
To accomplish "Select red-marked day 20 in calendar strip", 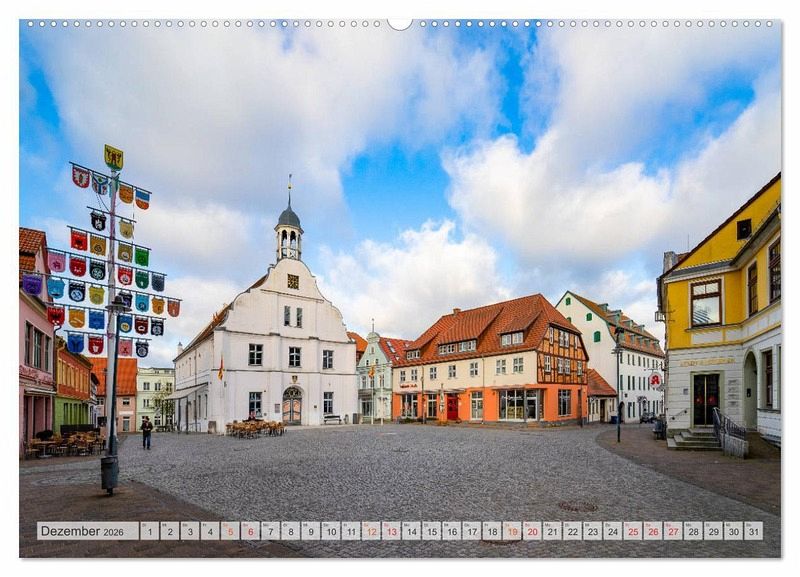I will [x=533, y=531].
